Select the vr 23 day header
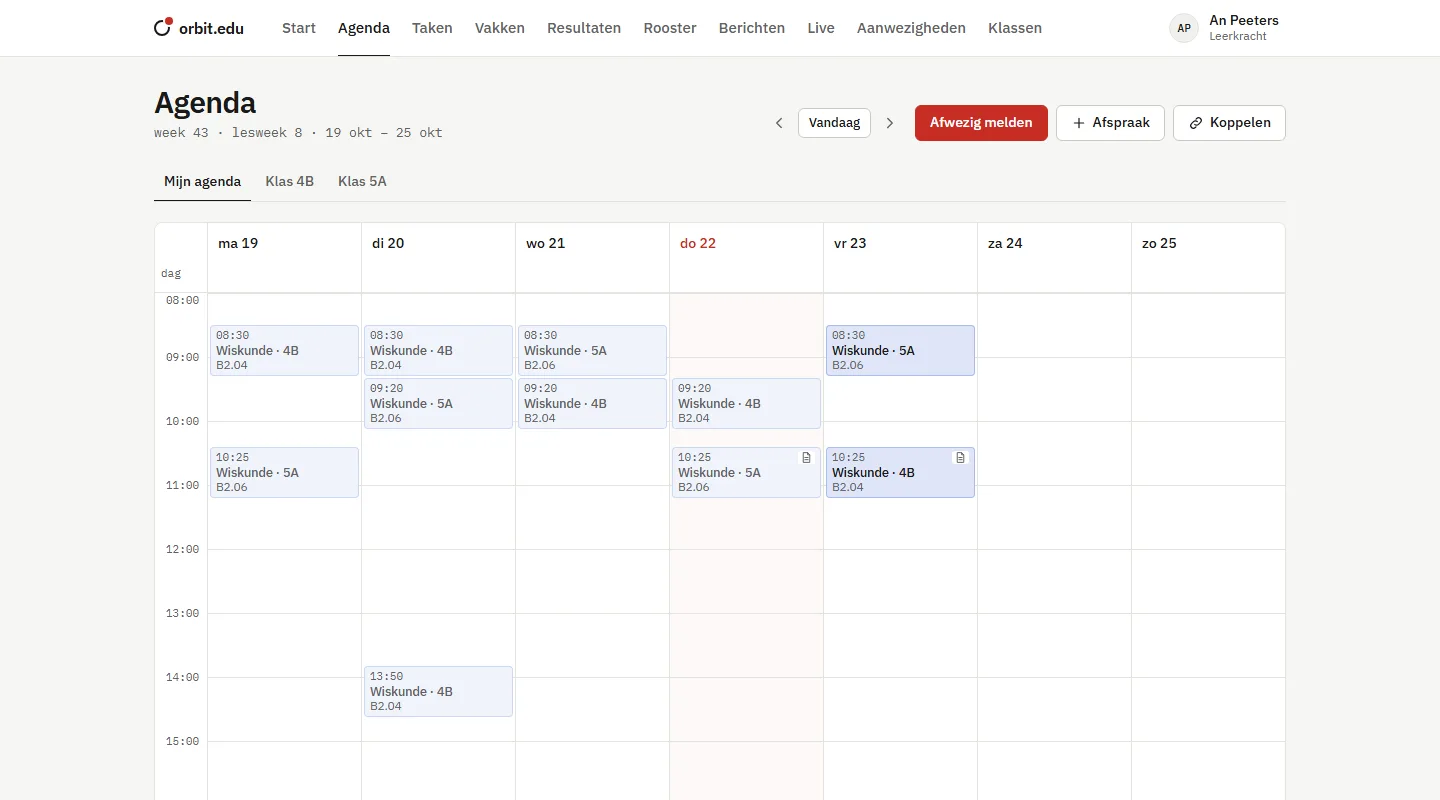 tap(850, 243)
